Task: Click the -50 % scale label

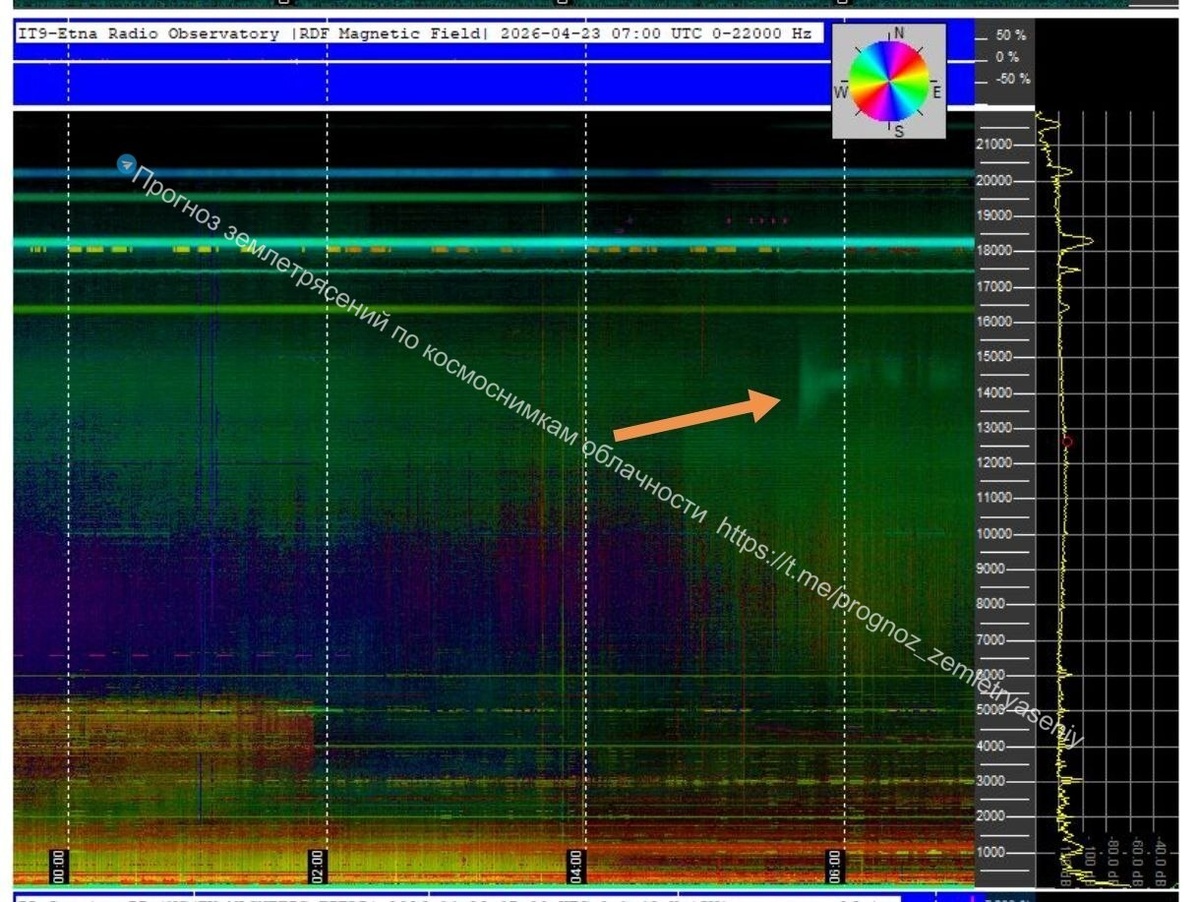Action: pos(1011,79)
